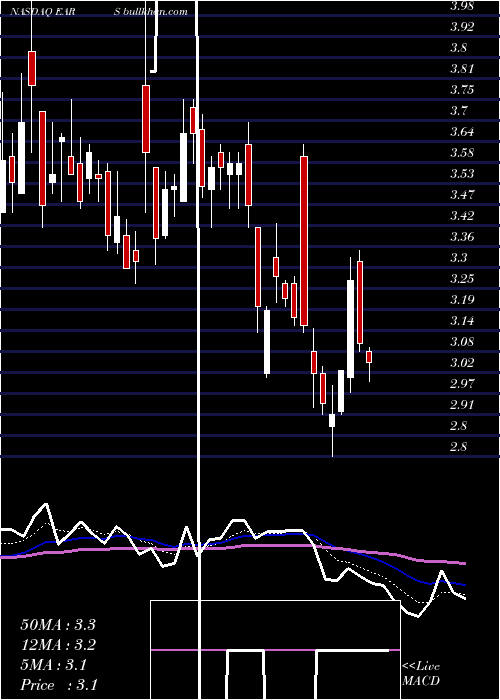Image resolution: width=500 pixels, height=700 pixels.
Task: Click the 3.25 price axis label
Action: click(x=462, y=279)
